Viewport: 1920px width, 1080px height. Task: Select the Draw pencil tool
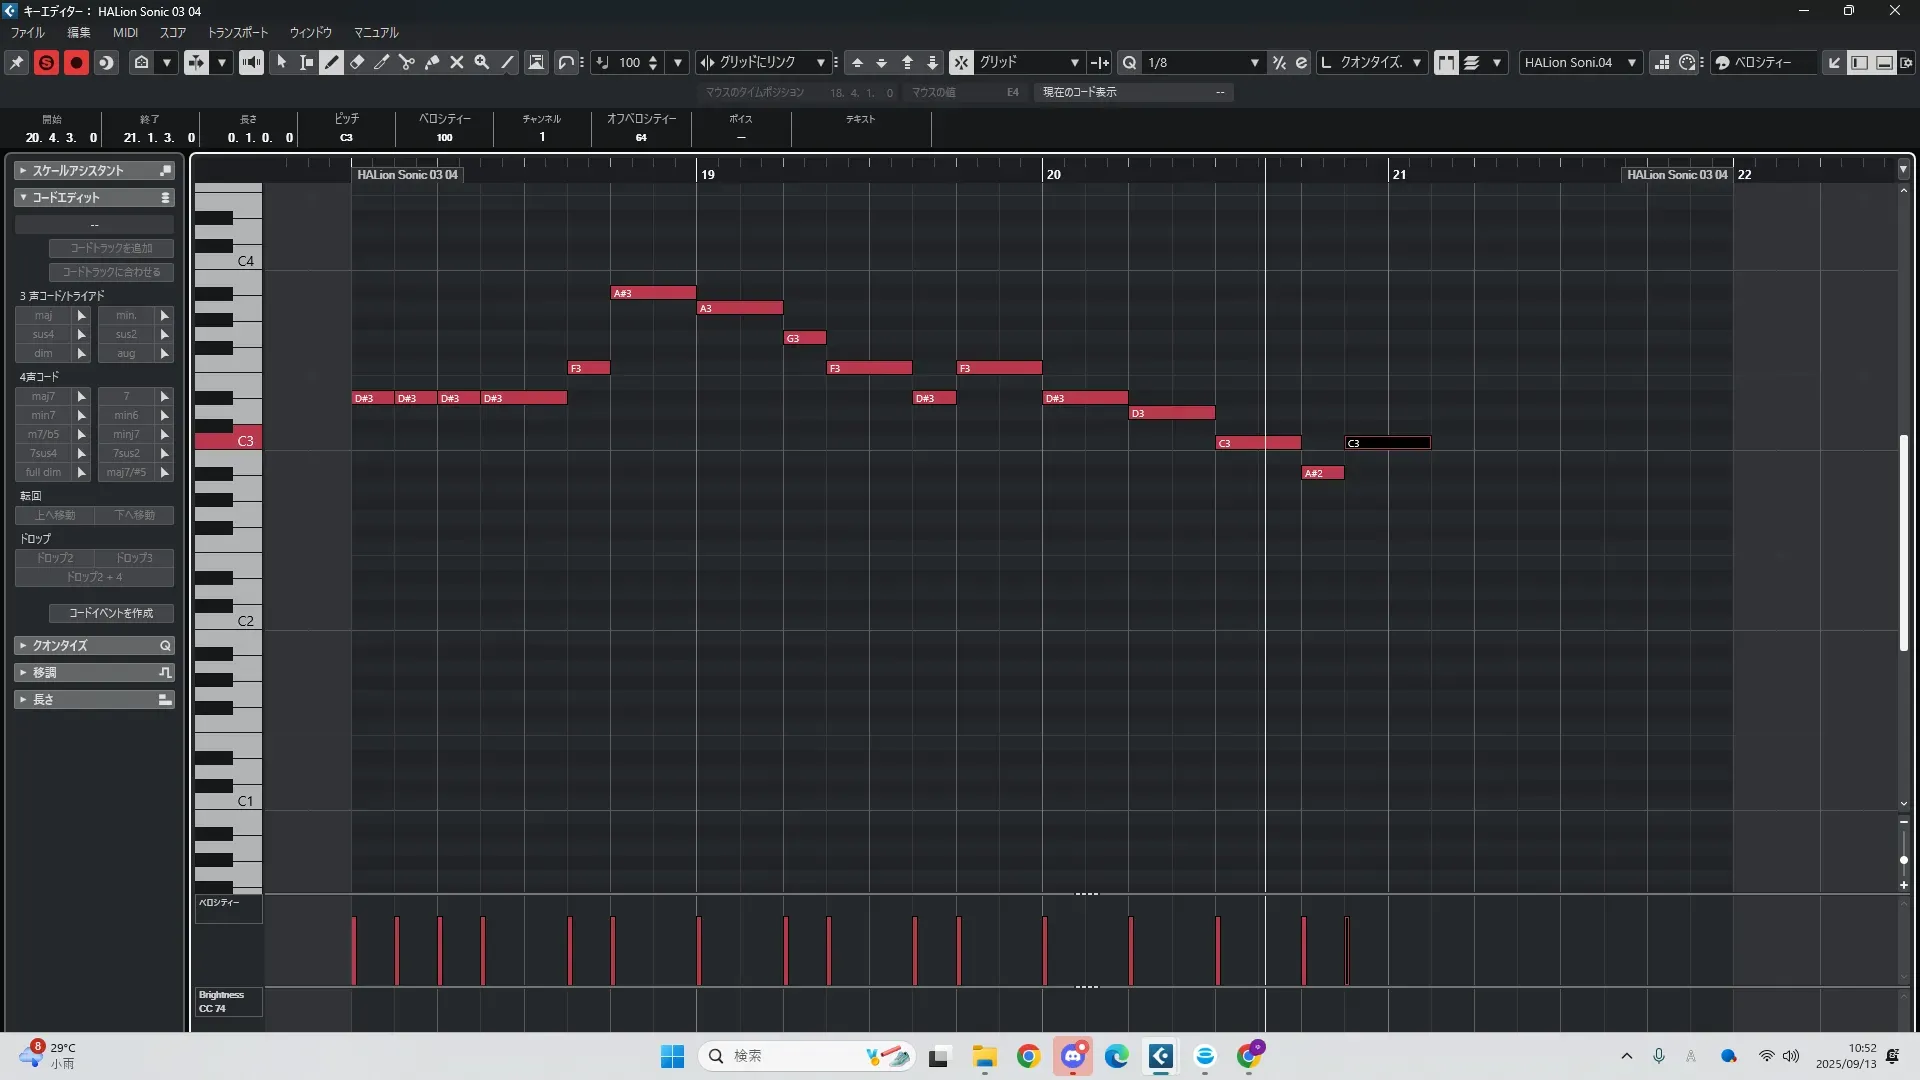pyautogui.click(x=332, y=62)
